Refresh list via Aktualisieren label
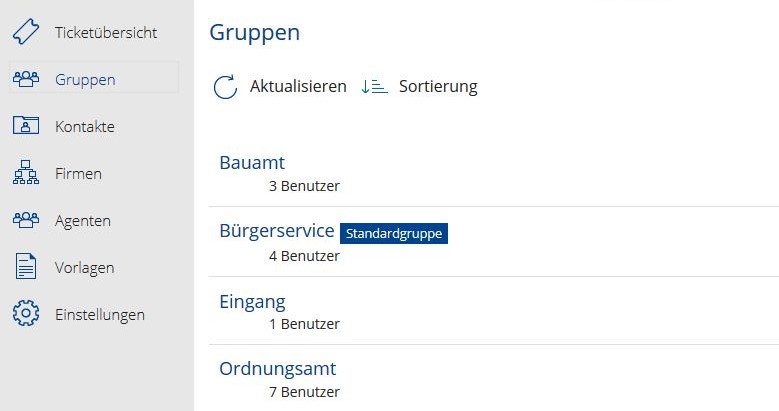The height and width of the screenshot is (411, 779). coord(298,86)
